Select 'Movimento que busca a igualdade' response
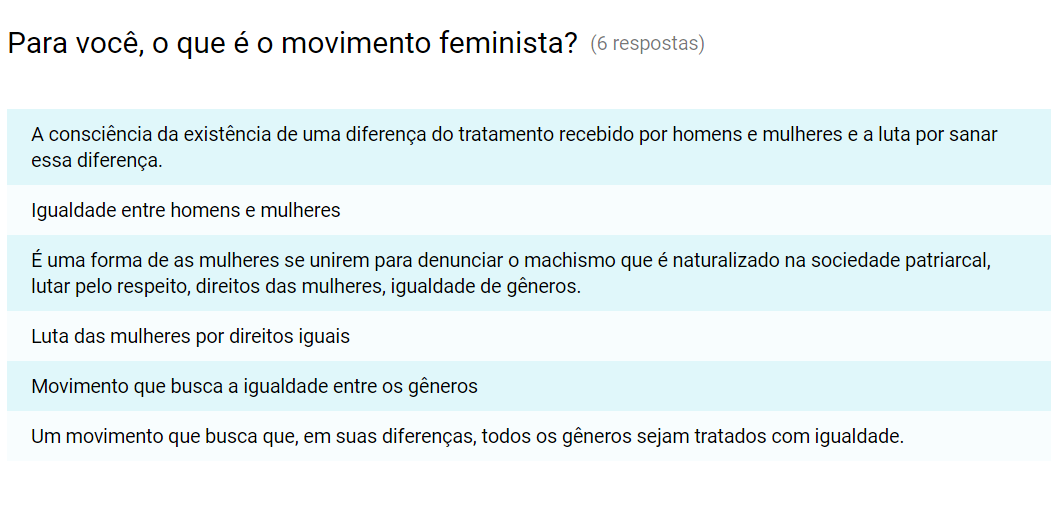 pyautogui.click(x=254, y=387)
